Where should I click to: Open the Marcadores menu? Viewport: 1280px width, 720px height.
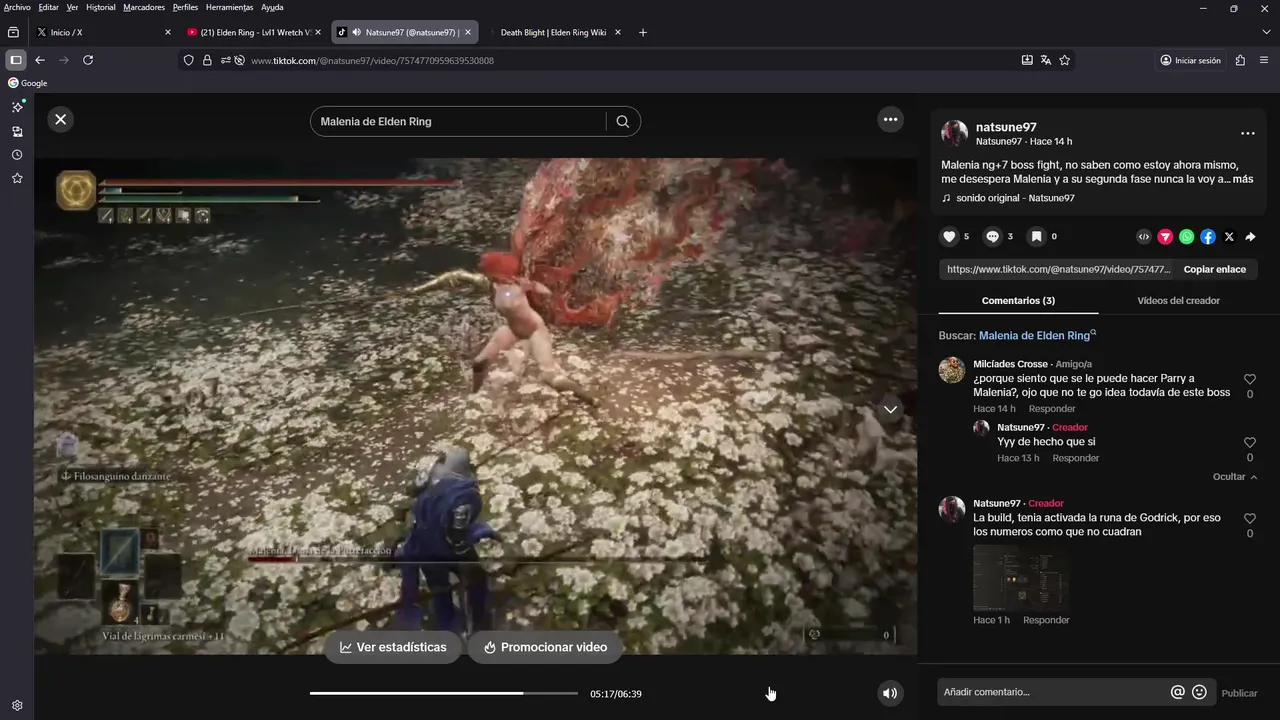(x=144, y=7)
